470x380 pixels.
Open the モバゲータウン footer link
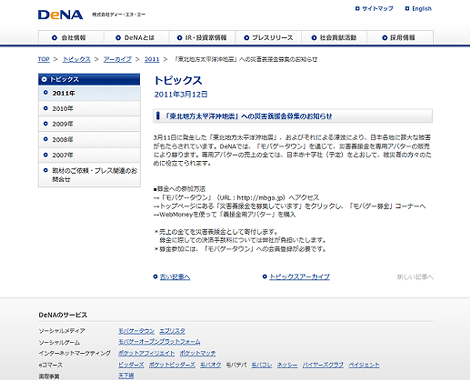tap(136, 331)
